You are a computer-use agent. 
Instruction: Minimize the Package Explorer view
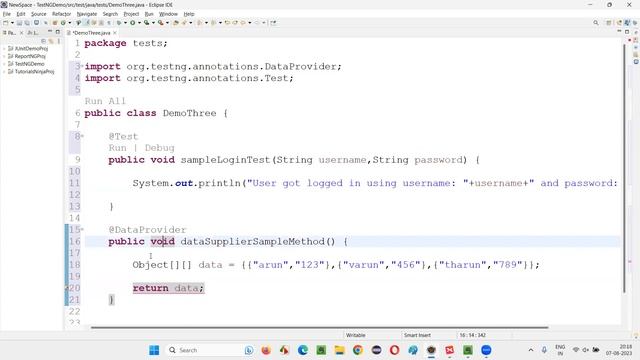[50, 31]
